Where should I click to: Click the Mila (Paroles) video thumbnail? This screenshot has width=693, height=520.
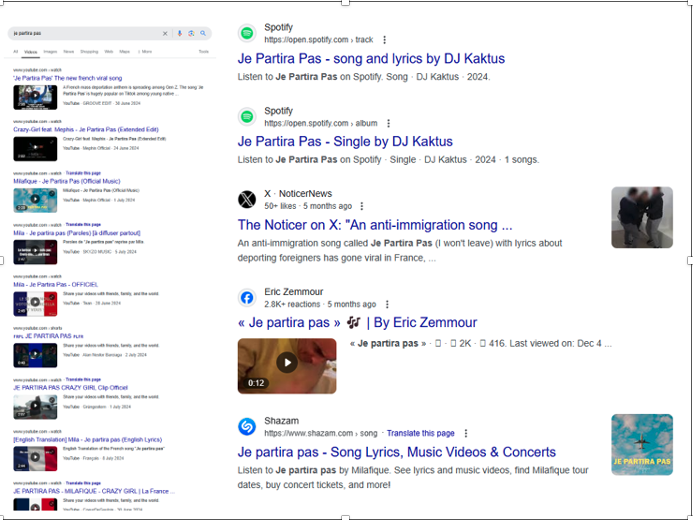(35, 252)
